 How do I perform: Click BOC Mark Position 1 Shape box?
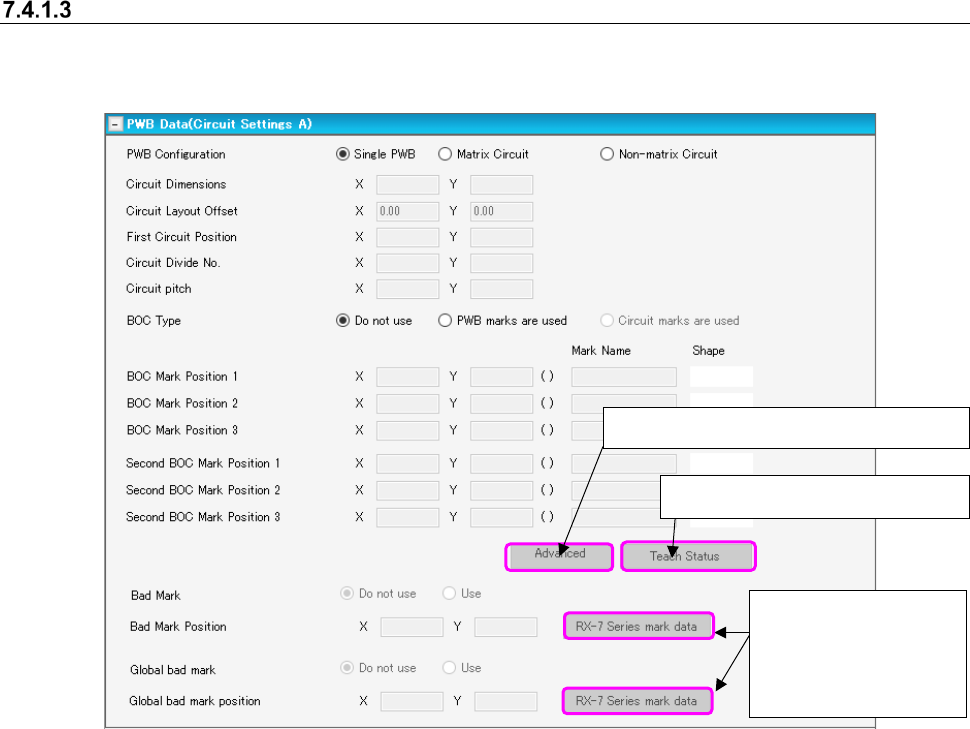[x=721, y=377]
